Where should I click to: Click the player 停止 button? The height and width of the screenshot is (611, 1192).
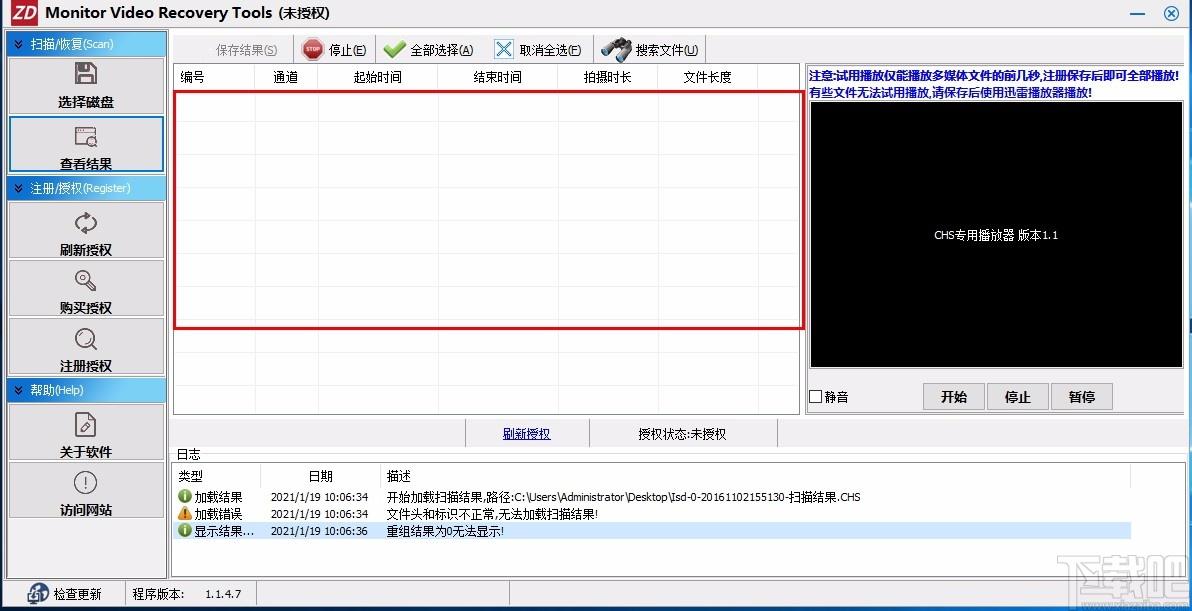pos(1018,397)
